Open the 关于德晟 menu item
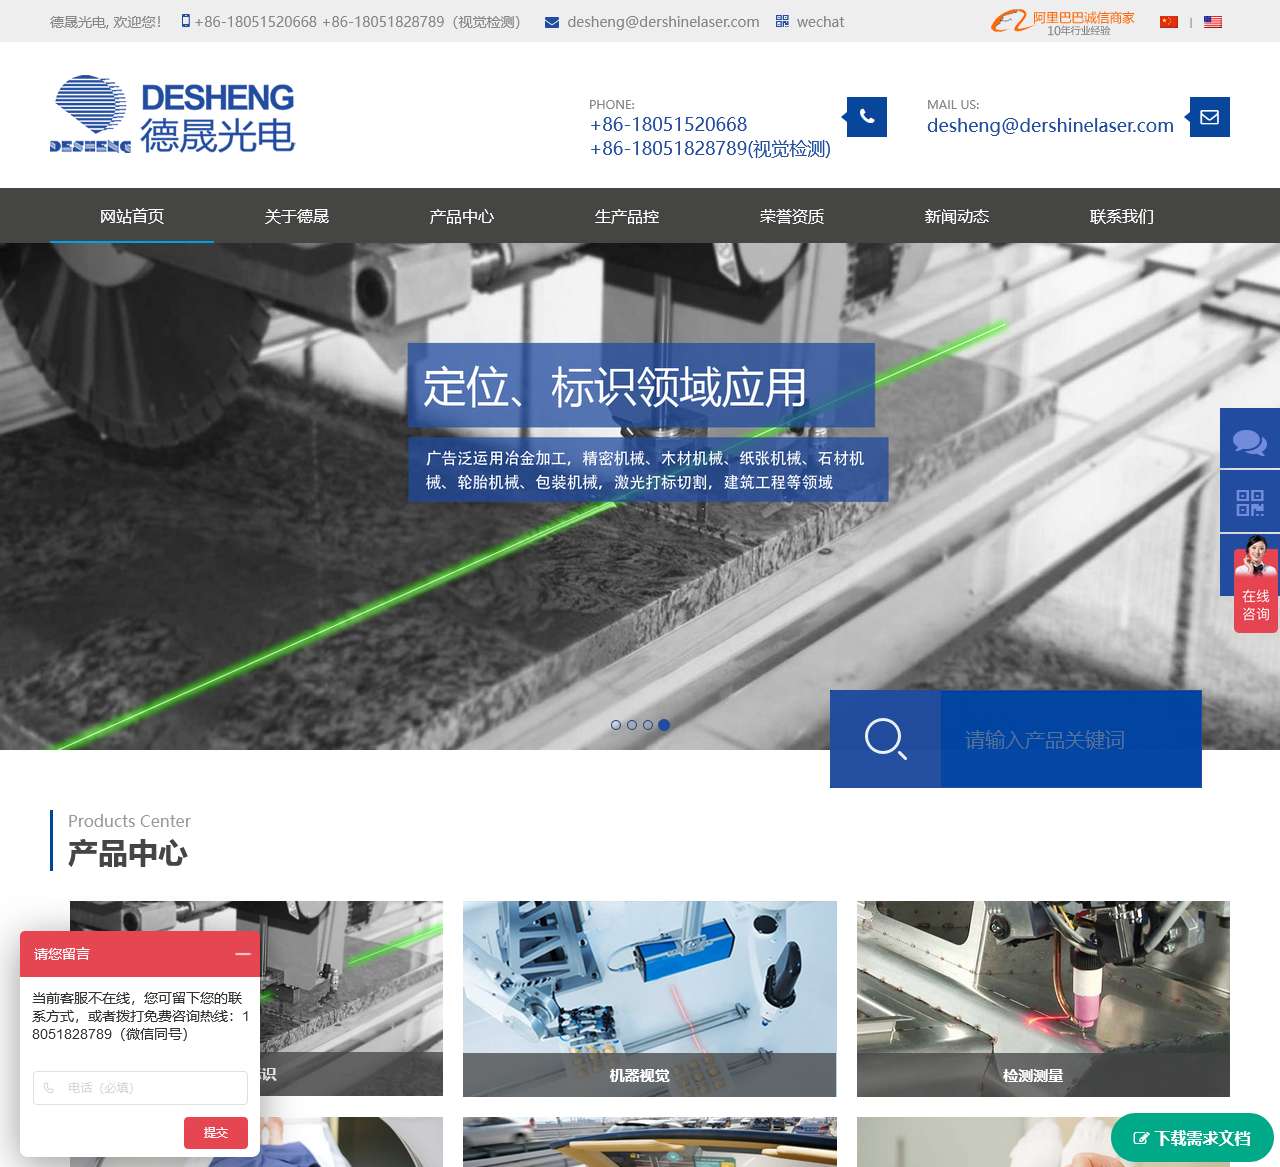This screenshot has height=1167, width=1280. coord(296,216)
